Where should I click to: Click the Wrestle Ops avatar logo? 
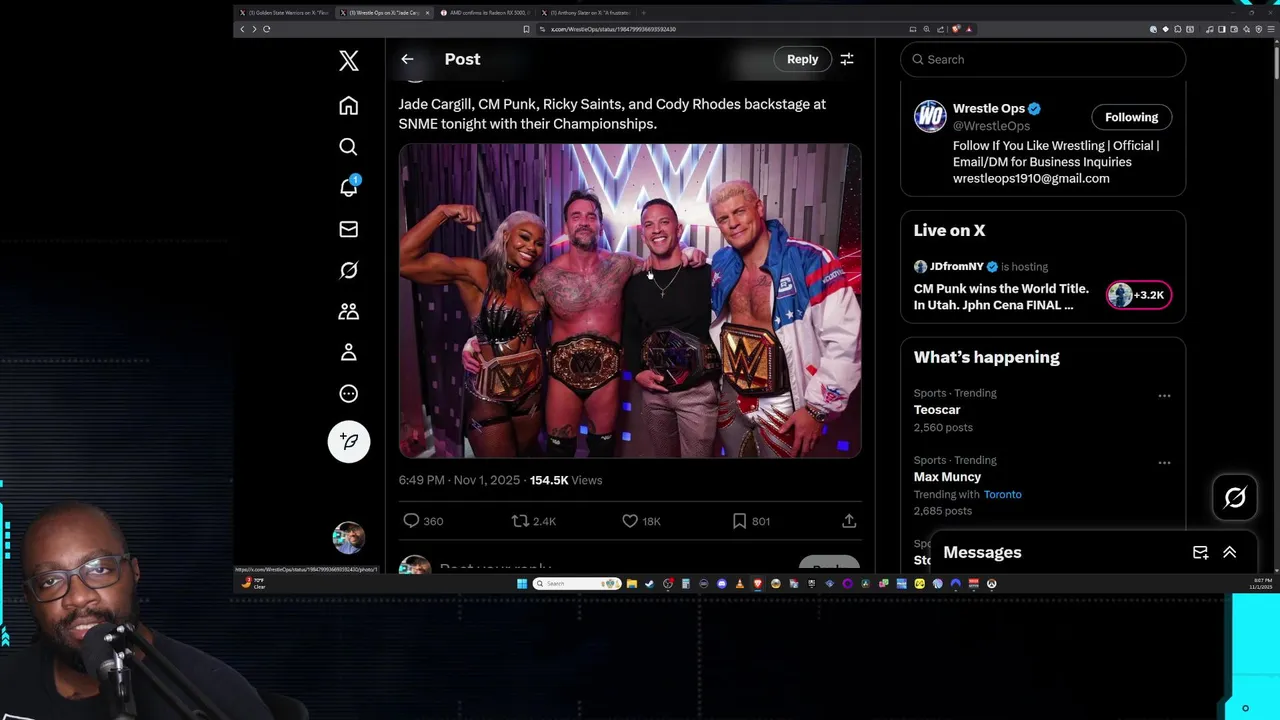point(930,116)
